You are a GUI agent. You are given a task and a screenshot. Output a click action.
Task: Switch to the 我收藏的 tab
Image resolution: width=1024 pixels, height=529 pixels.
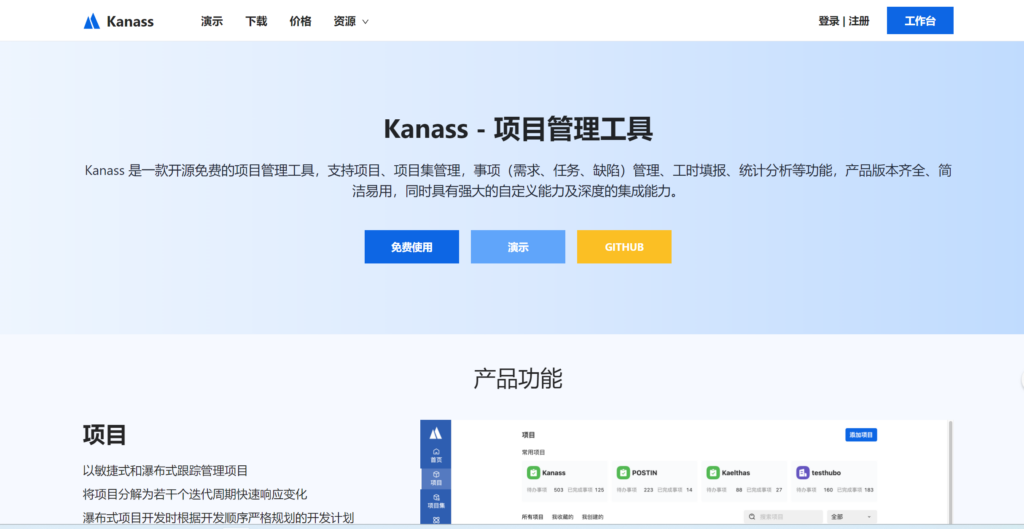coord(562,517)
